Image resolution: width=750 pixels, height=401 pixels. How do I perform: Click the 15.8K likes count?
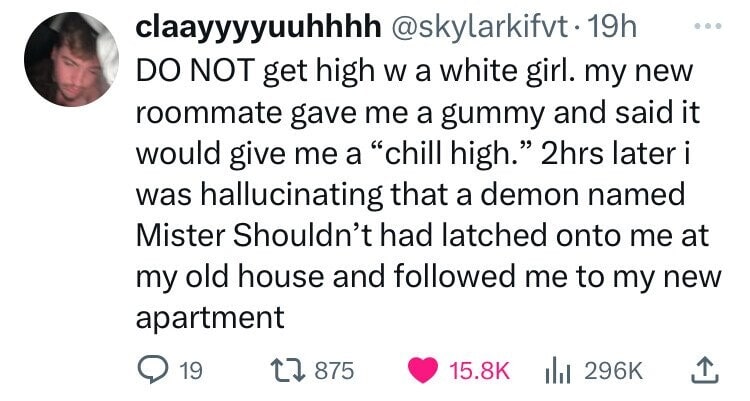tap(480, 371)
